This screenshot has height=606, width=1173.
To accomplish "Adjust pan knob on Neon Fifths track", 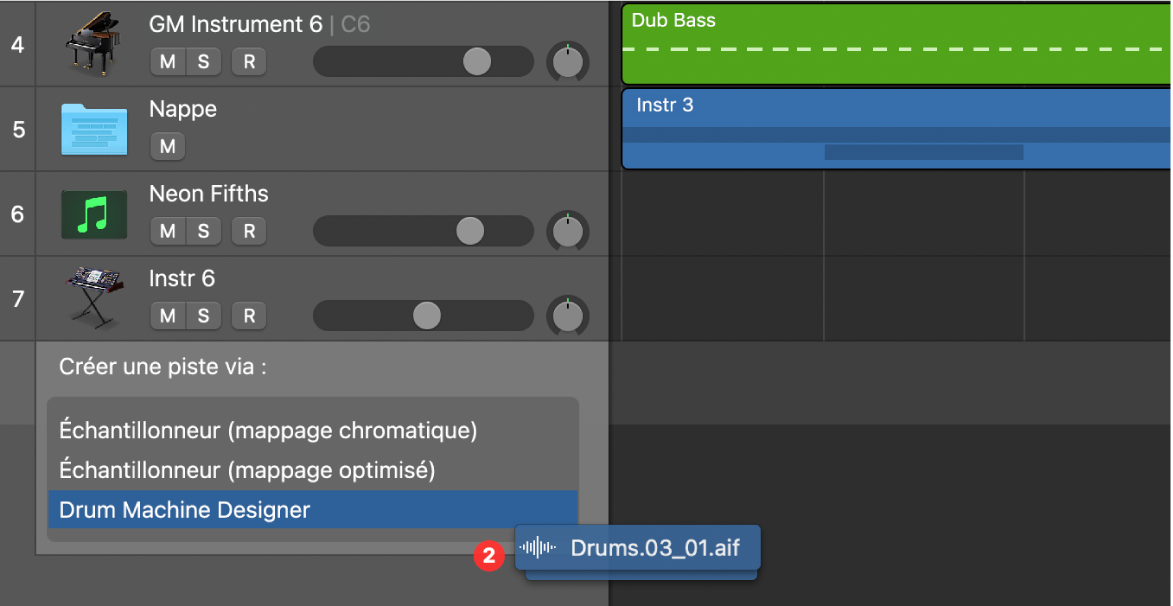I will point(568,231).
